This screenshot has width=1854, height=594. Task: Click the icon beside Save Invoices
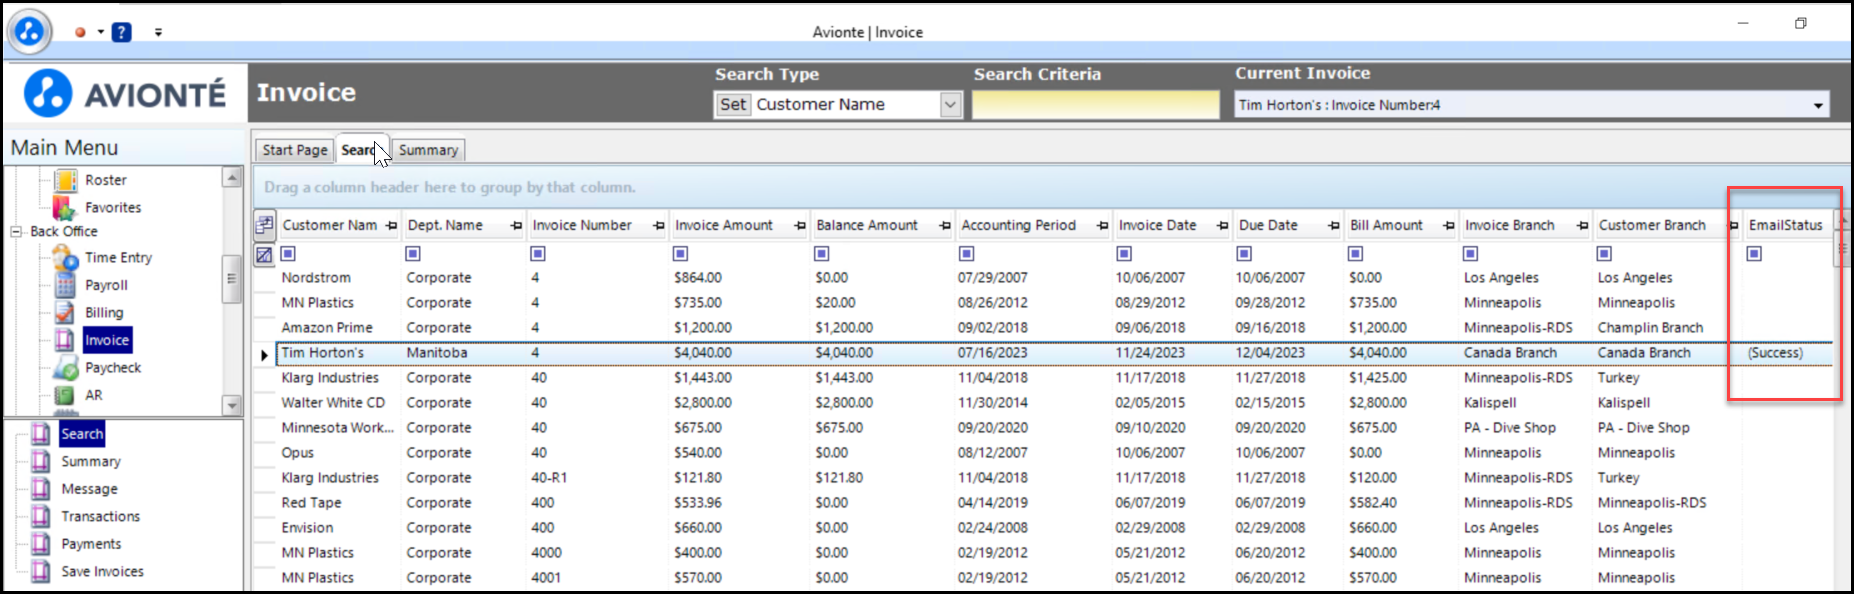(x=41, y=571)
